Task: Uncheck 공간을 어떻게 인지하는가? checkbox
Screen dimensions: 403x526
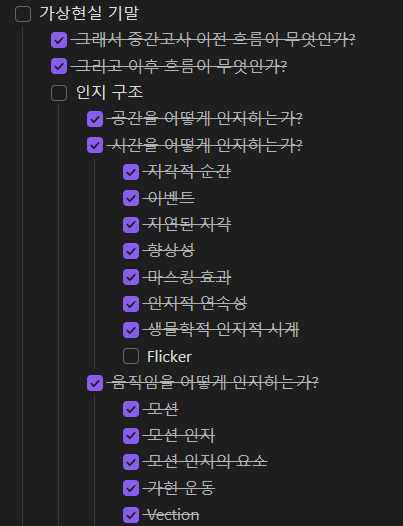Action: [x=95, y=119]
